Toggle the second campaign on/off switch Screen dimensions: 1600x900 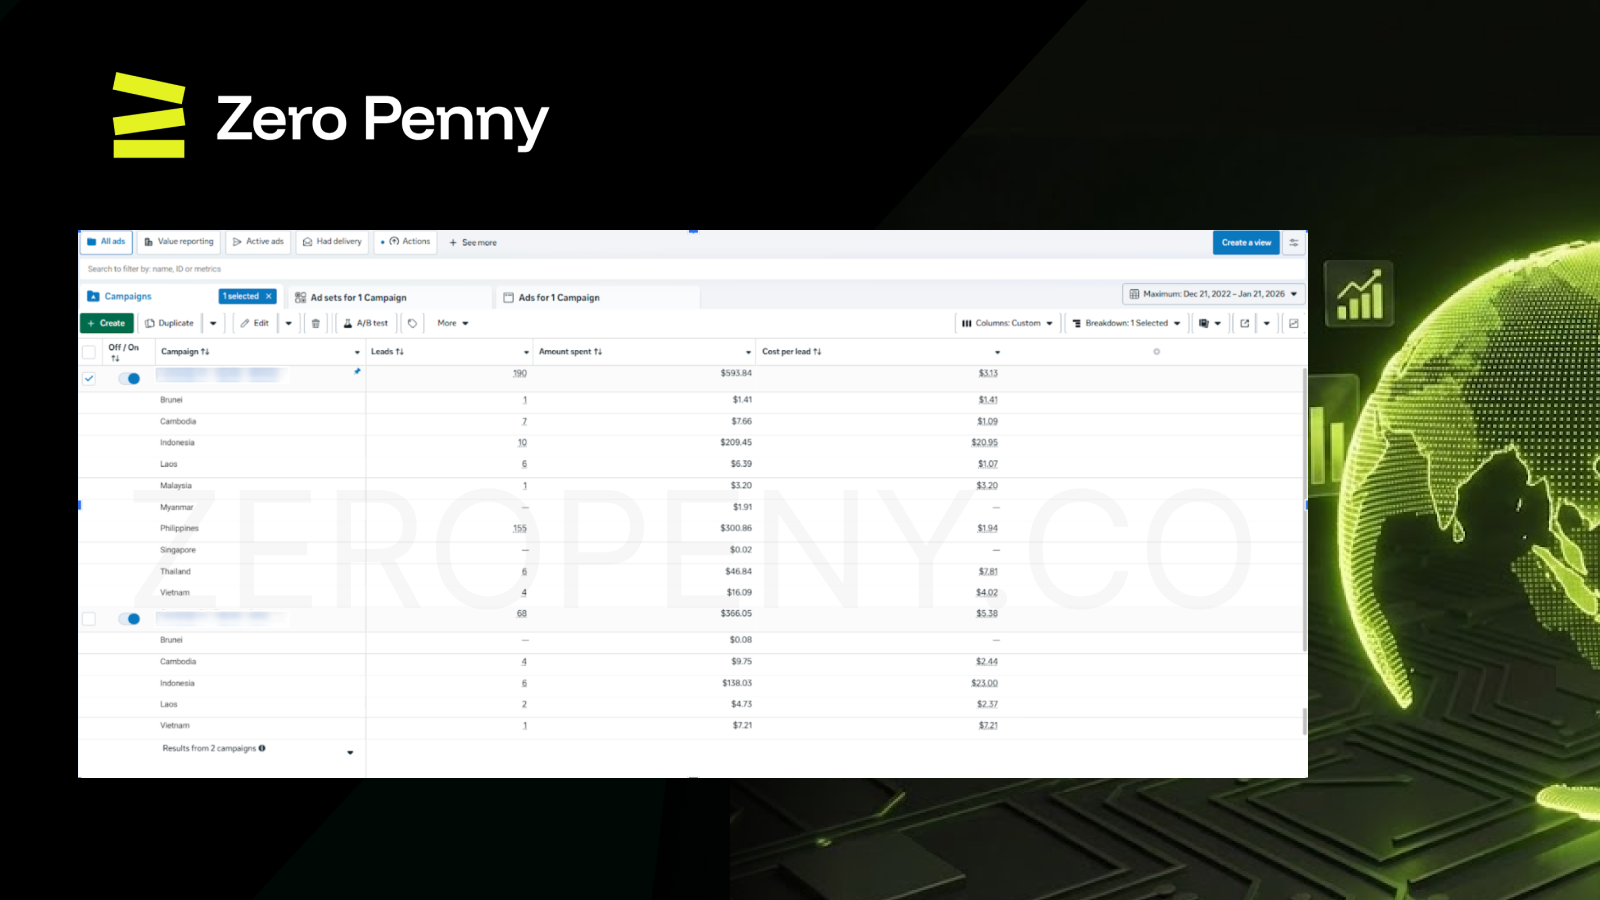129,618
